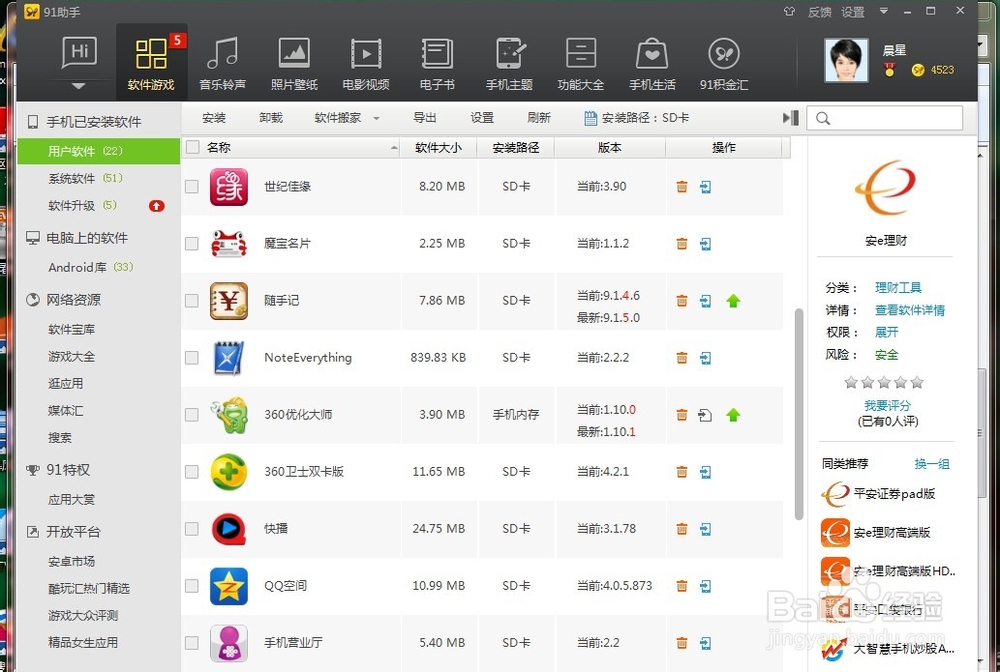Click the 我要评分 rating link
The height and width of the screenshot is (672, 1000).
[887, 405]
